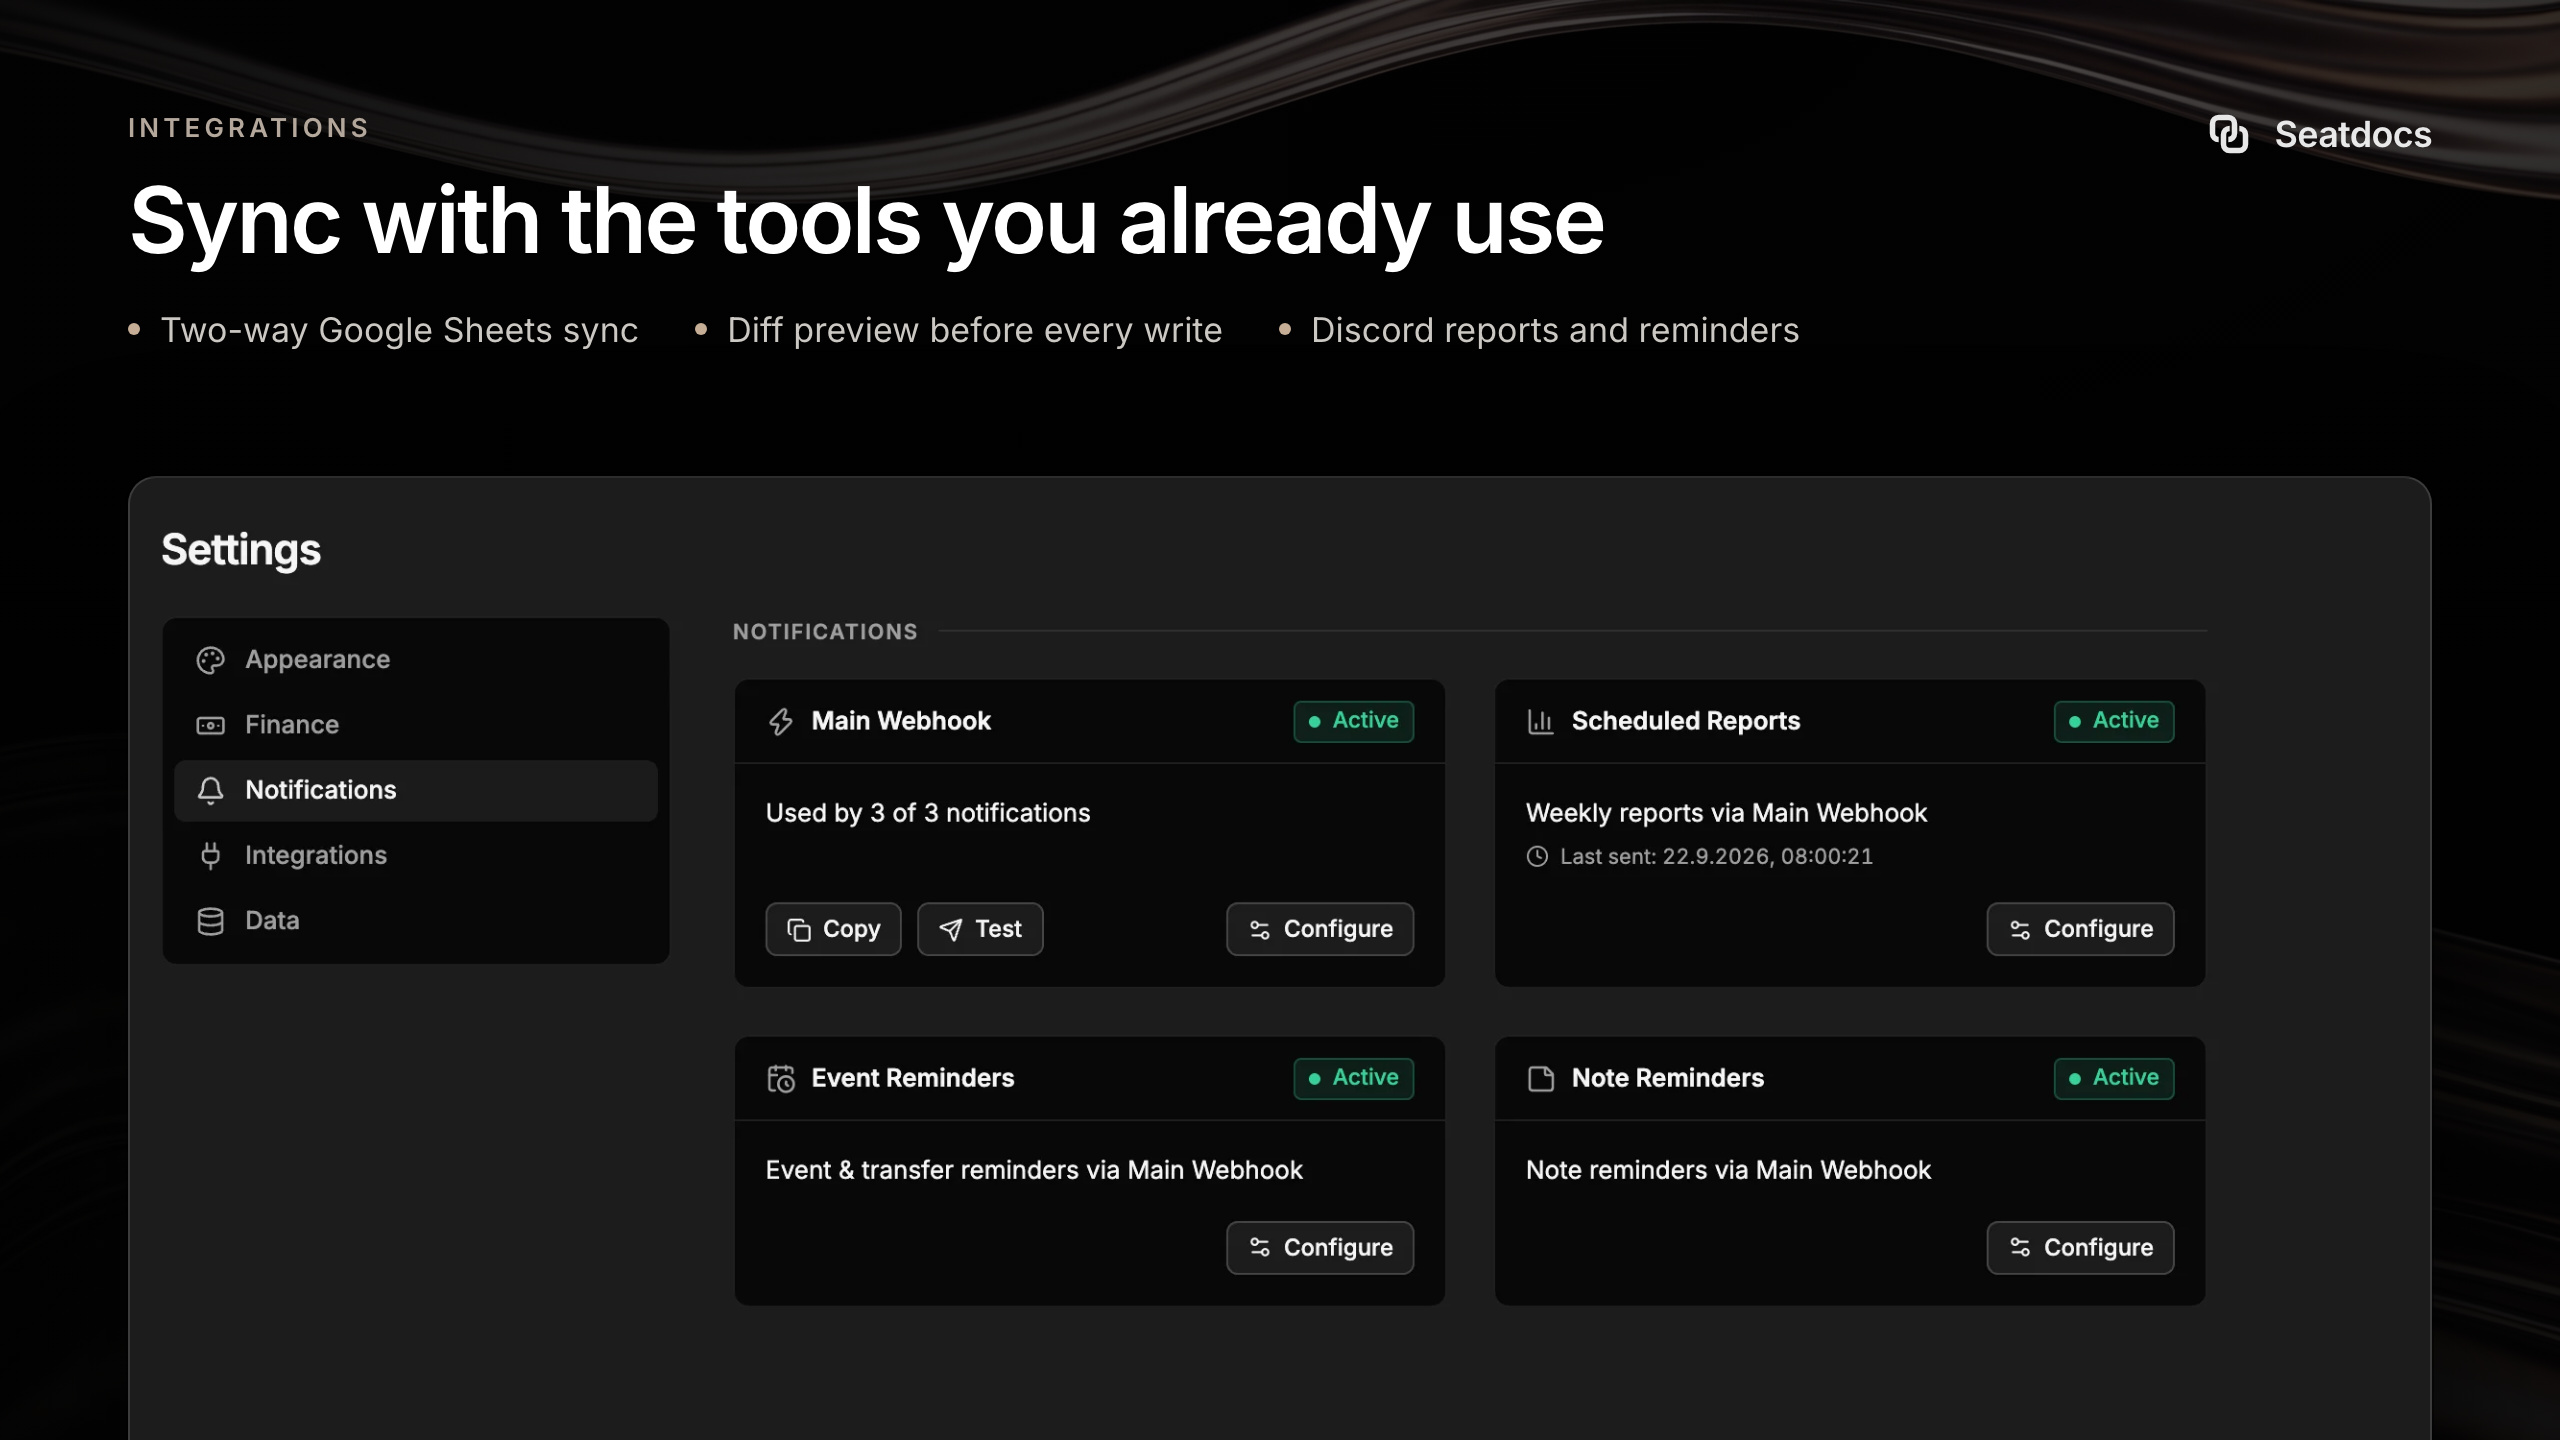Click the 'Last sent: 22.9.2026, 08:00:21' timestamp
The height and width of the screenshot is (1440, 2560).
1716,856
